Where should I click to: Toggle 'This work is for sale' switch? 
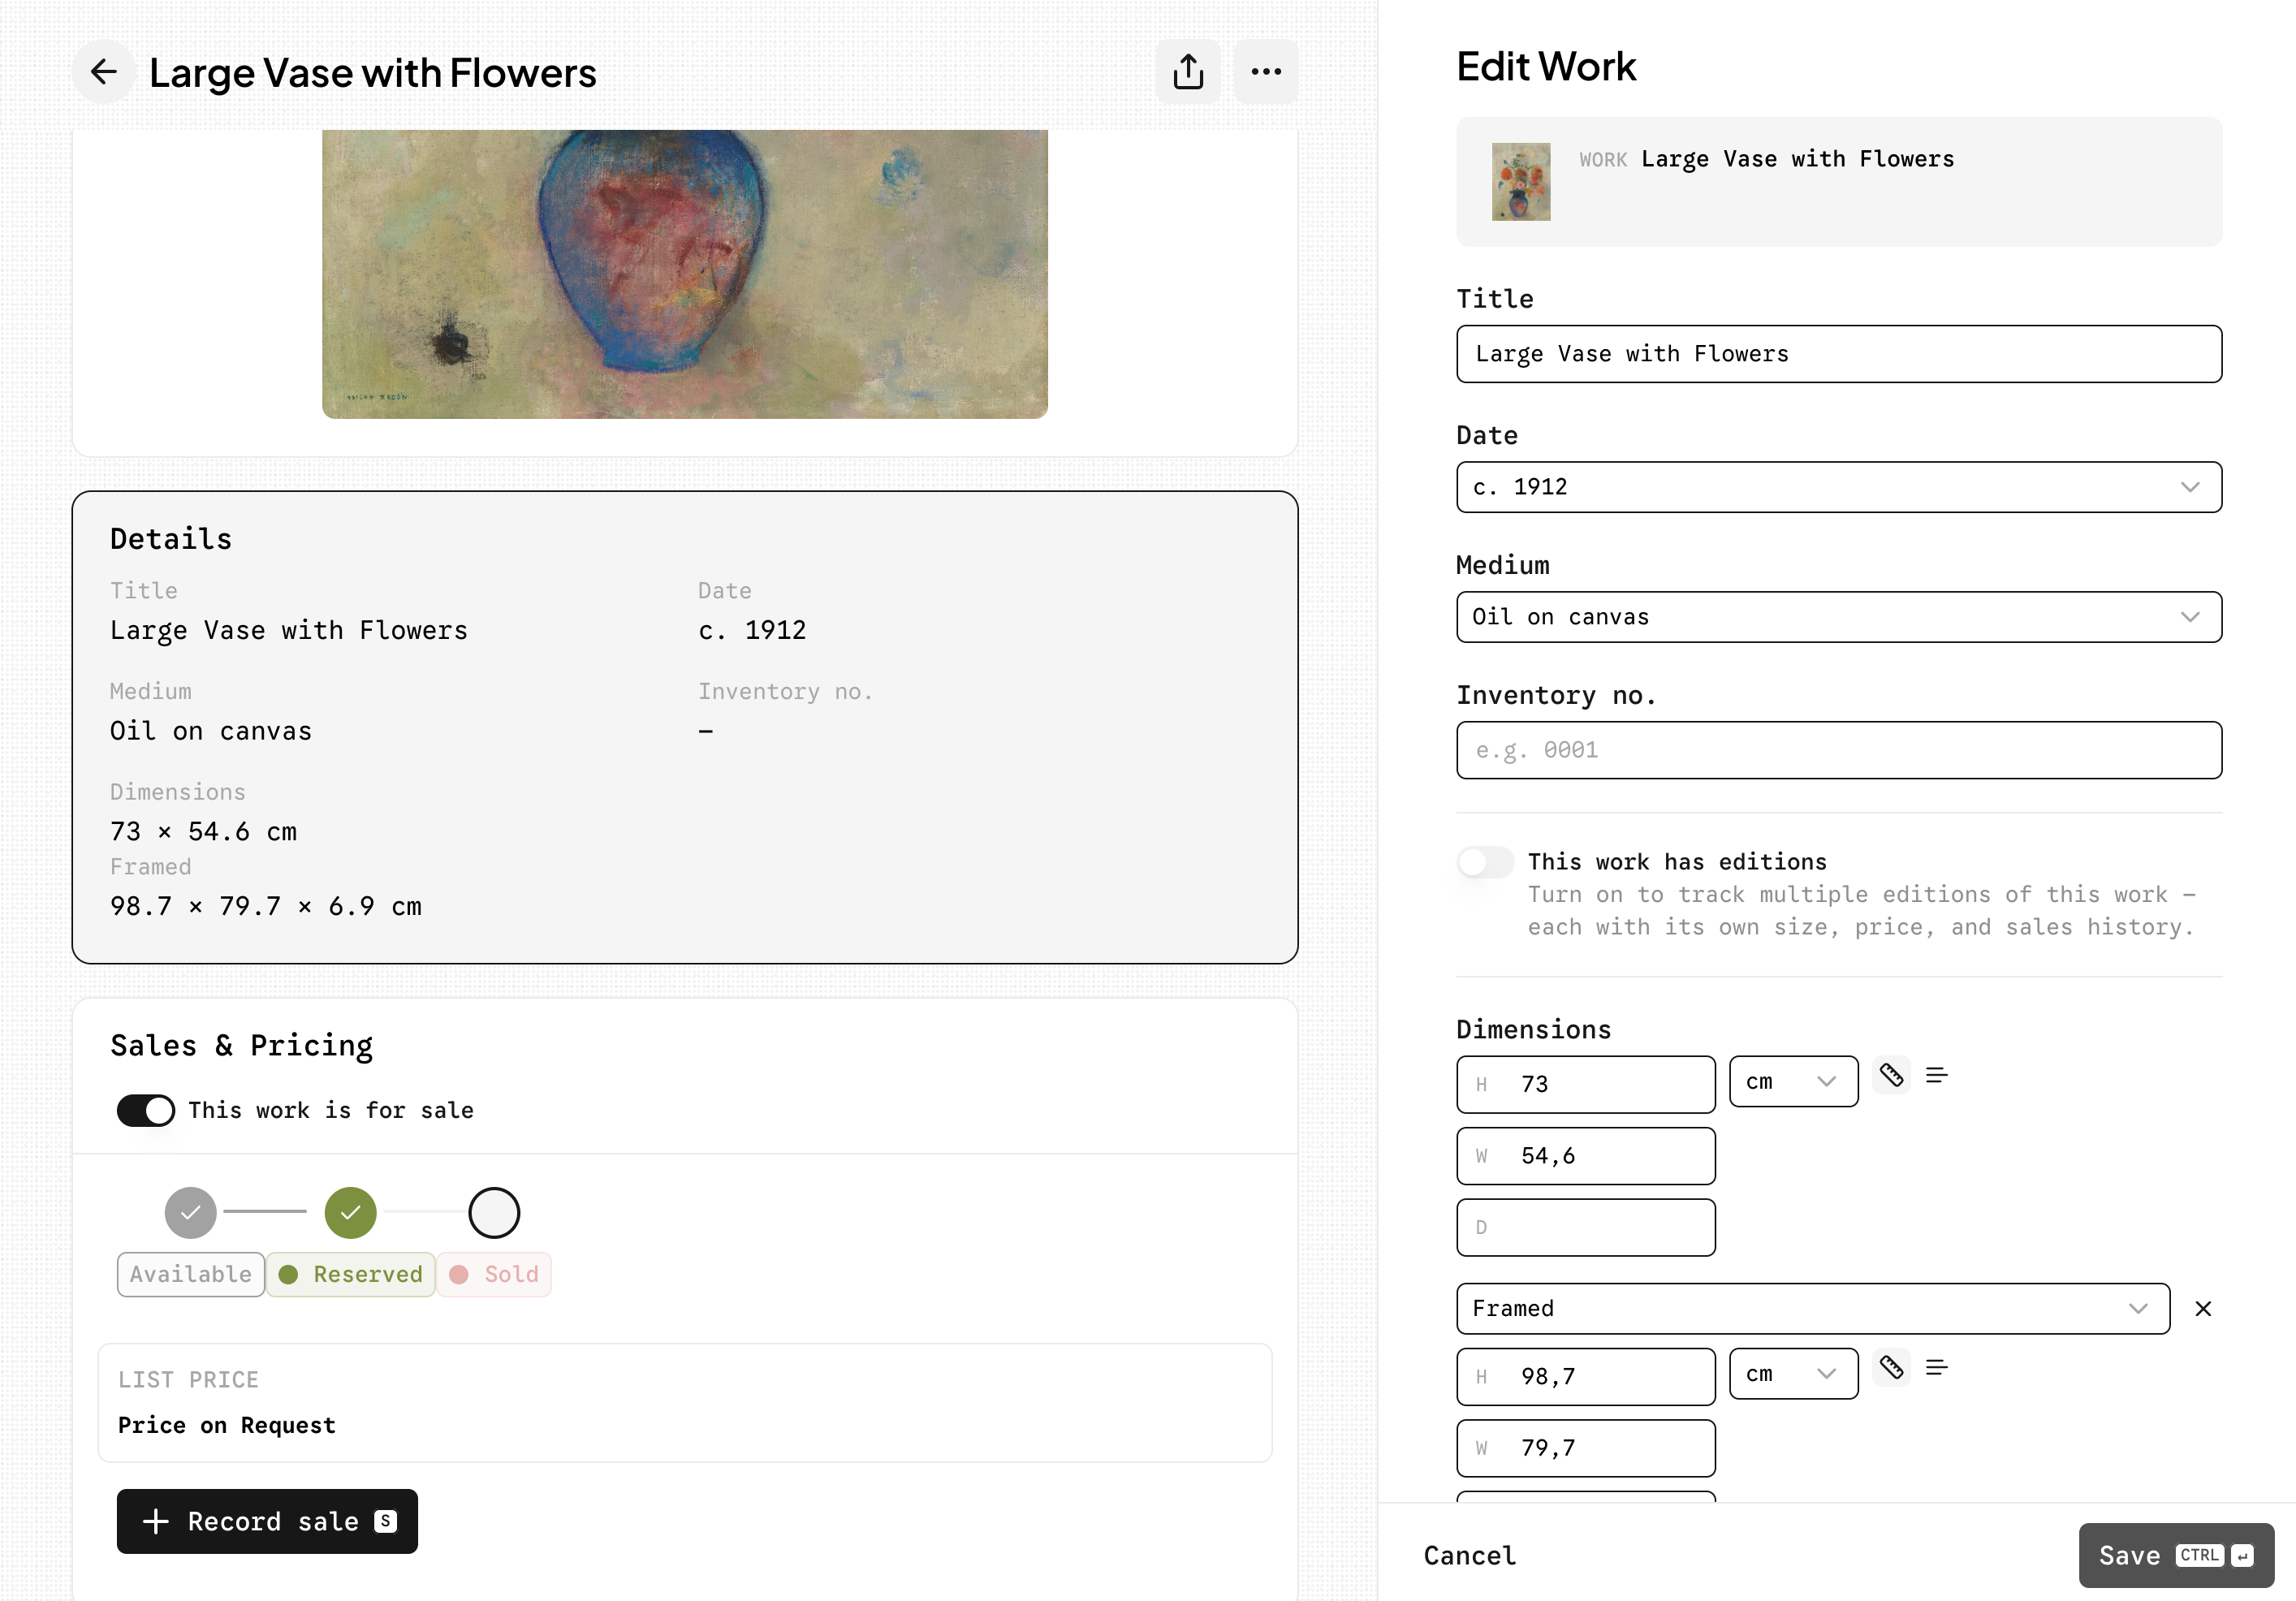(x=146, y=1110)
